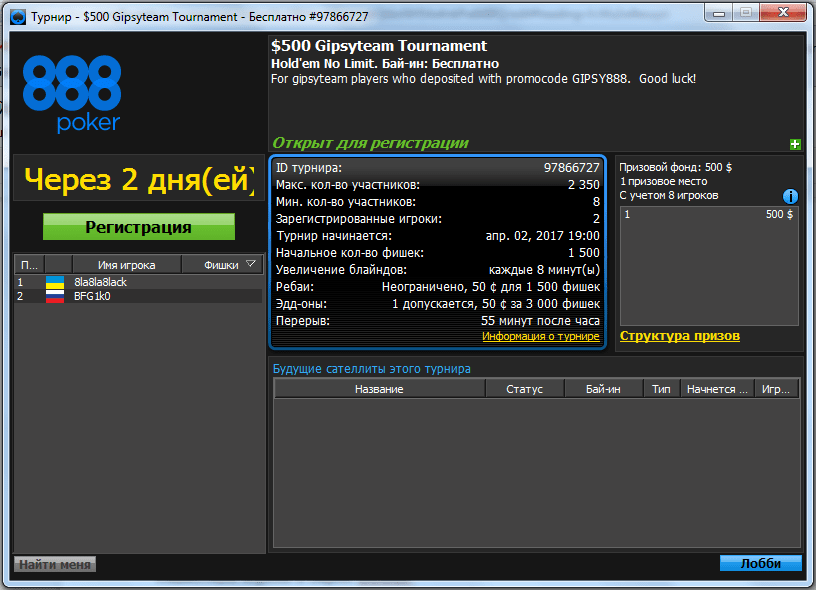Minimize the tournament window
The width and height of the screenshot is (816, 590).
tap(720, 14)
